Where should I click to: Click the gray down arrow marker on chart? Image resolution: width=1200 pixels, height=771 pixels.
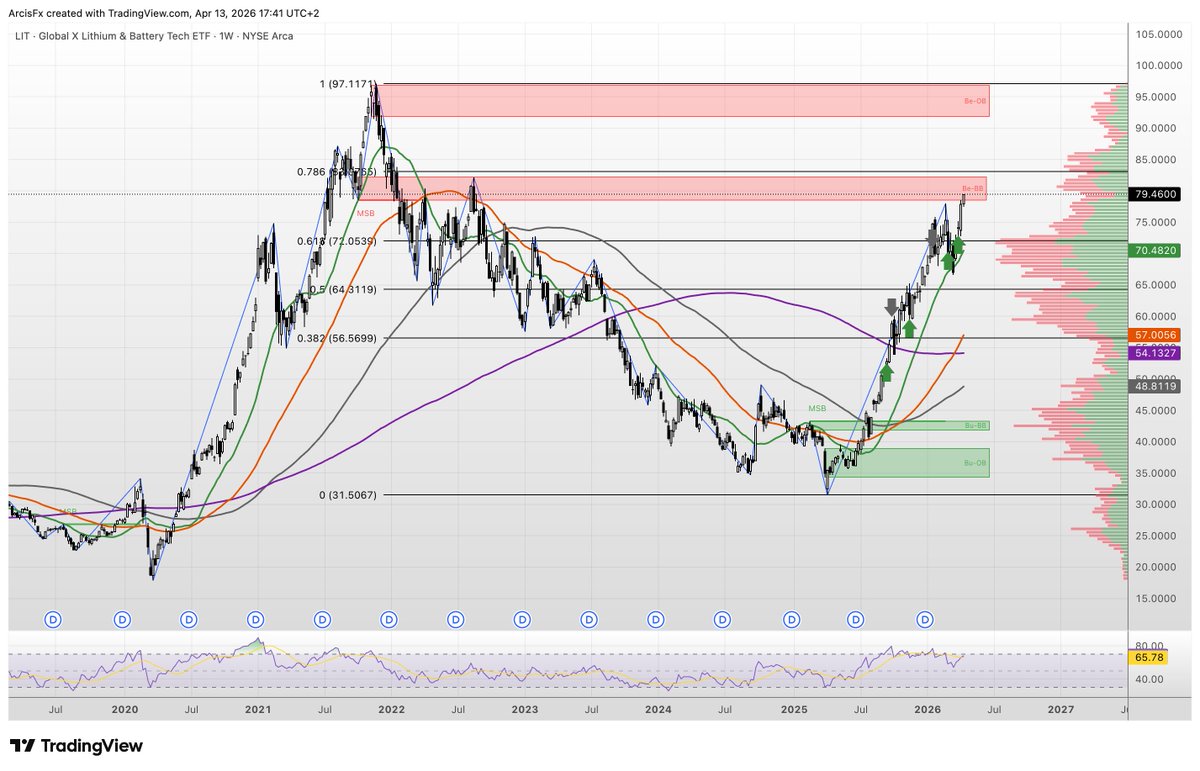(891, 307)
